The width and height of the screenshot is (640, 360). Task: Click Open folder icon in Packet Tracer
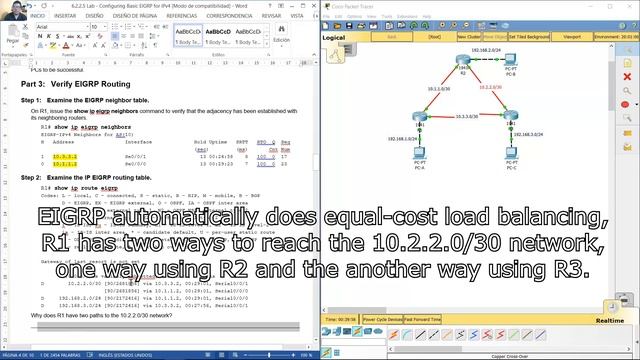click(337, 26)
